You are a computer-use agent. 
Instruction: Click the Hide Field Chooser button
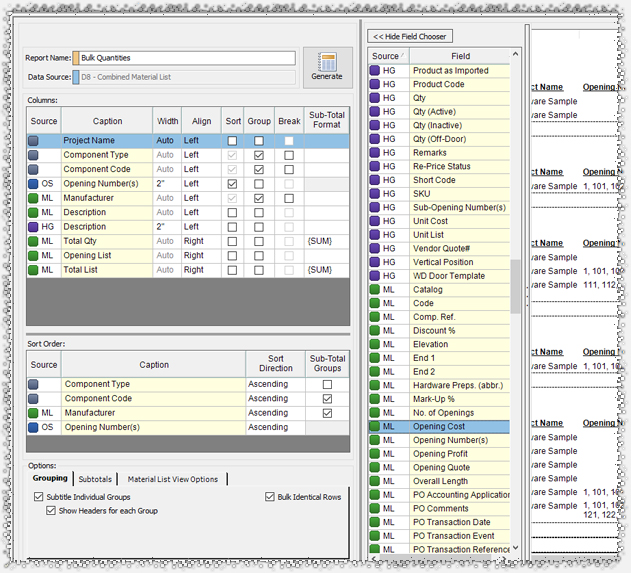(410, 36)
